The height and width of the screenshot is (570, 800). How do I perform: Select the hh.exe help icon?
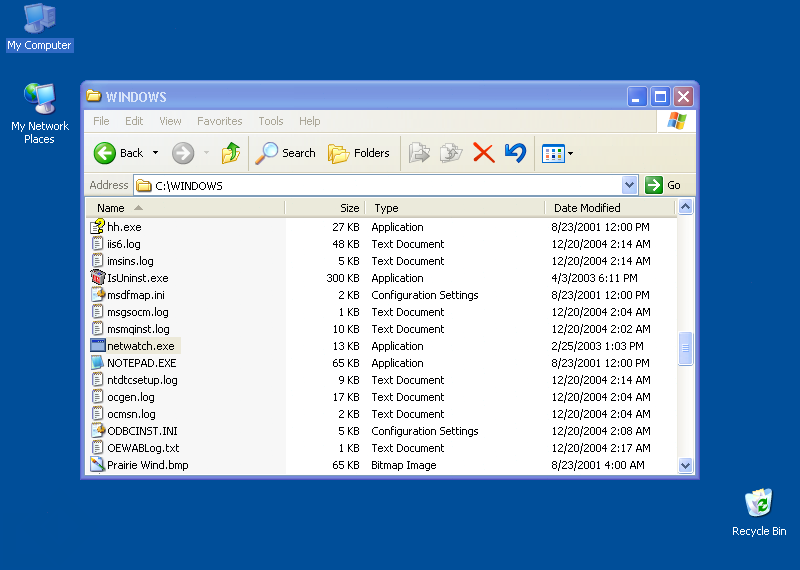[x=97, y=227]
